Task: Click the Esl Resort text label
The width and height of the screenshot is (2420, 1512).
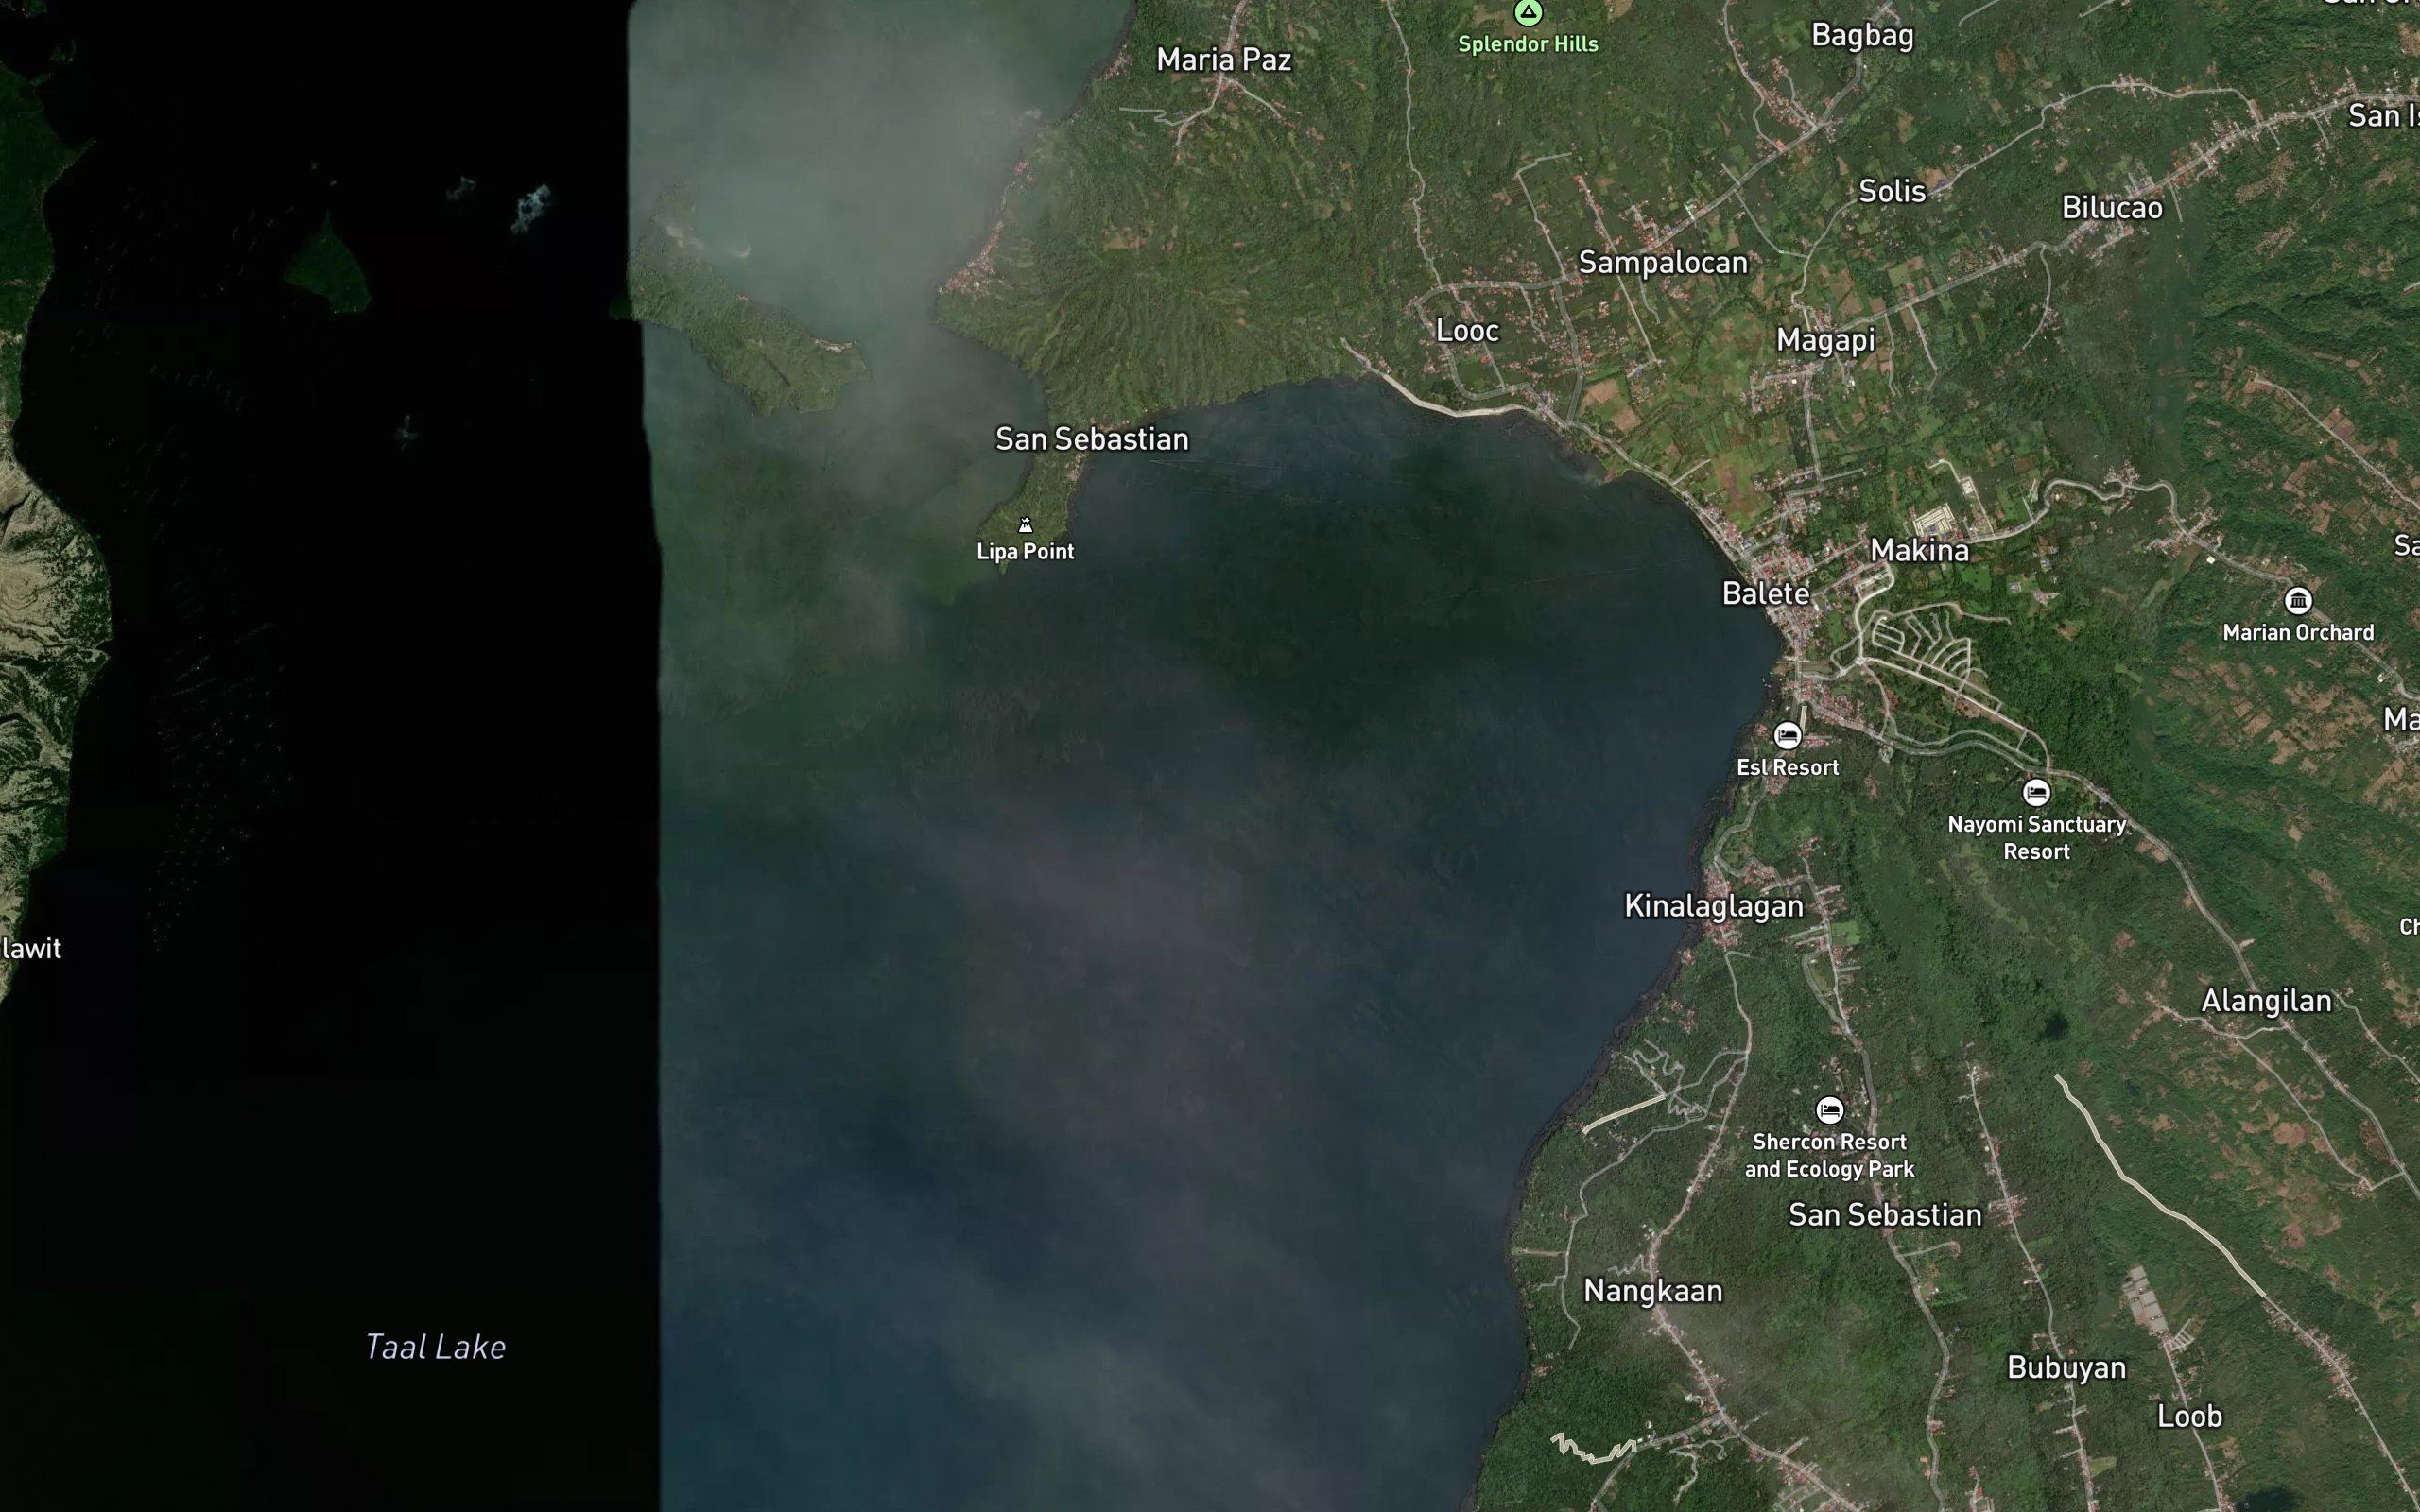Action: click(1787, 767)
